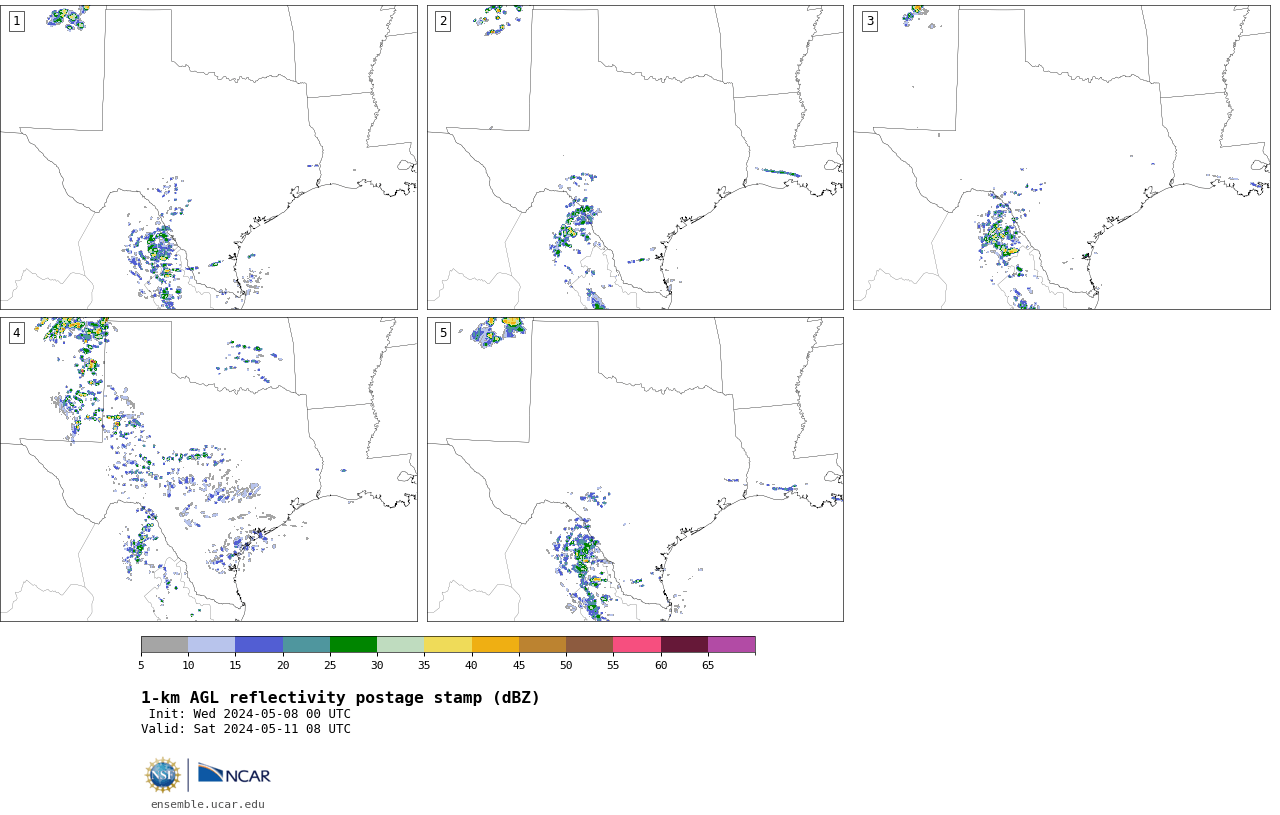The image size is (1280, 815).
Task: Open ensemble member 3 reflectivity map
Action: click(x=1061, y=157)
